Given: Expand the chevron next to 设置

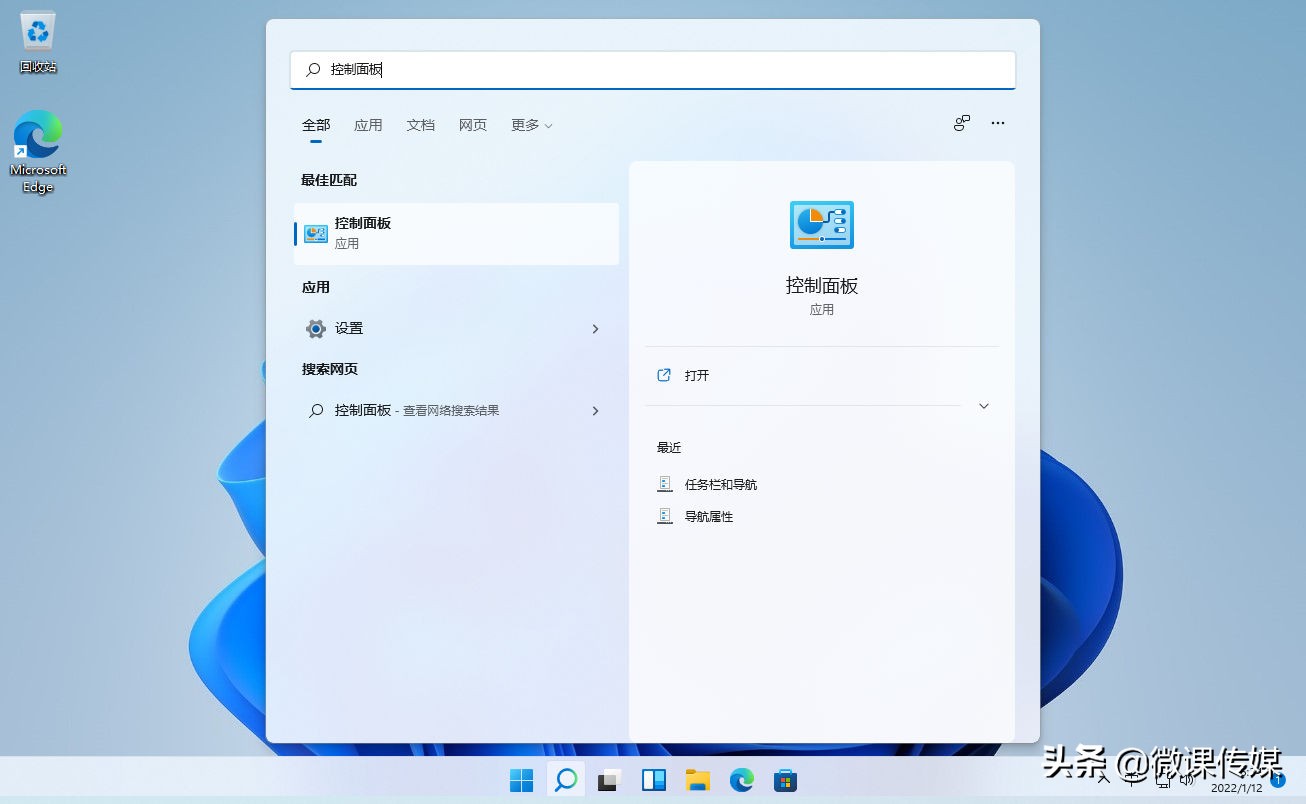Looking at the screenshot, I should 595,328.
